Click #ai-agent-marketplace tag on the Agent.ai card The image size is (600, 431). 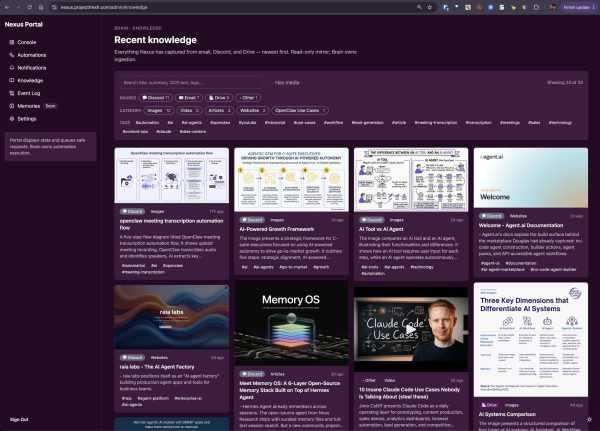click(503, 269)
